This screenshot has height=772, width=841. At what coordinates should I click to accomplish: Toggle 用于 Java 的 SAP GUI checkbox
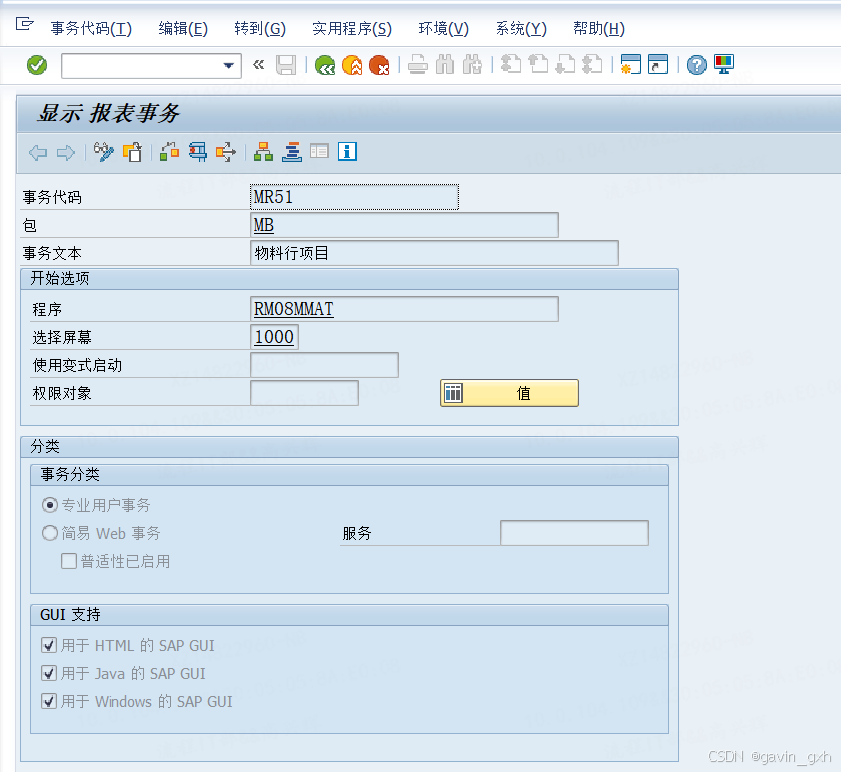click(49, 673)
